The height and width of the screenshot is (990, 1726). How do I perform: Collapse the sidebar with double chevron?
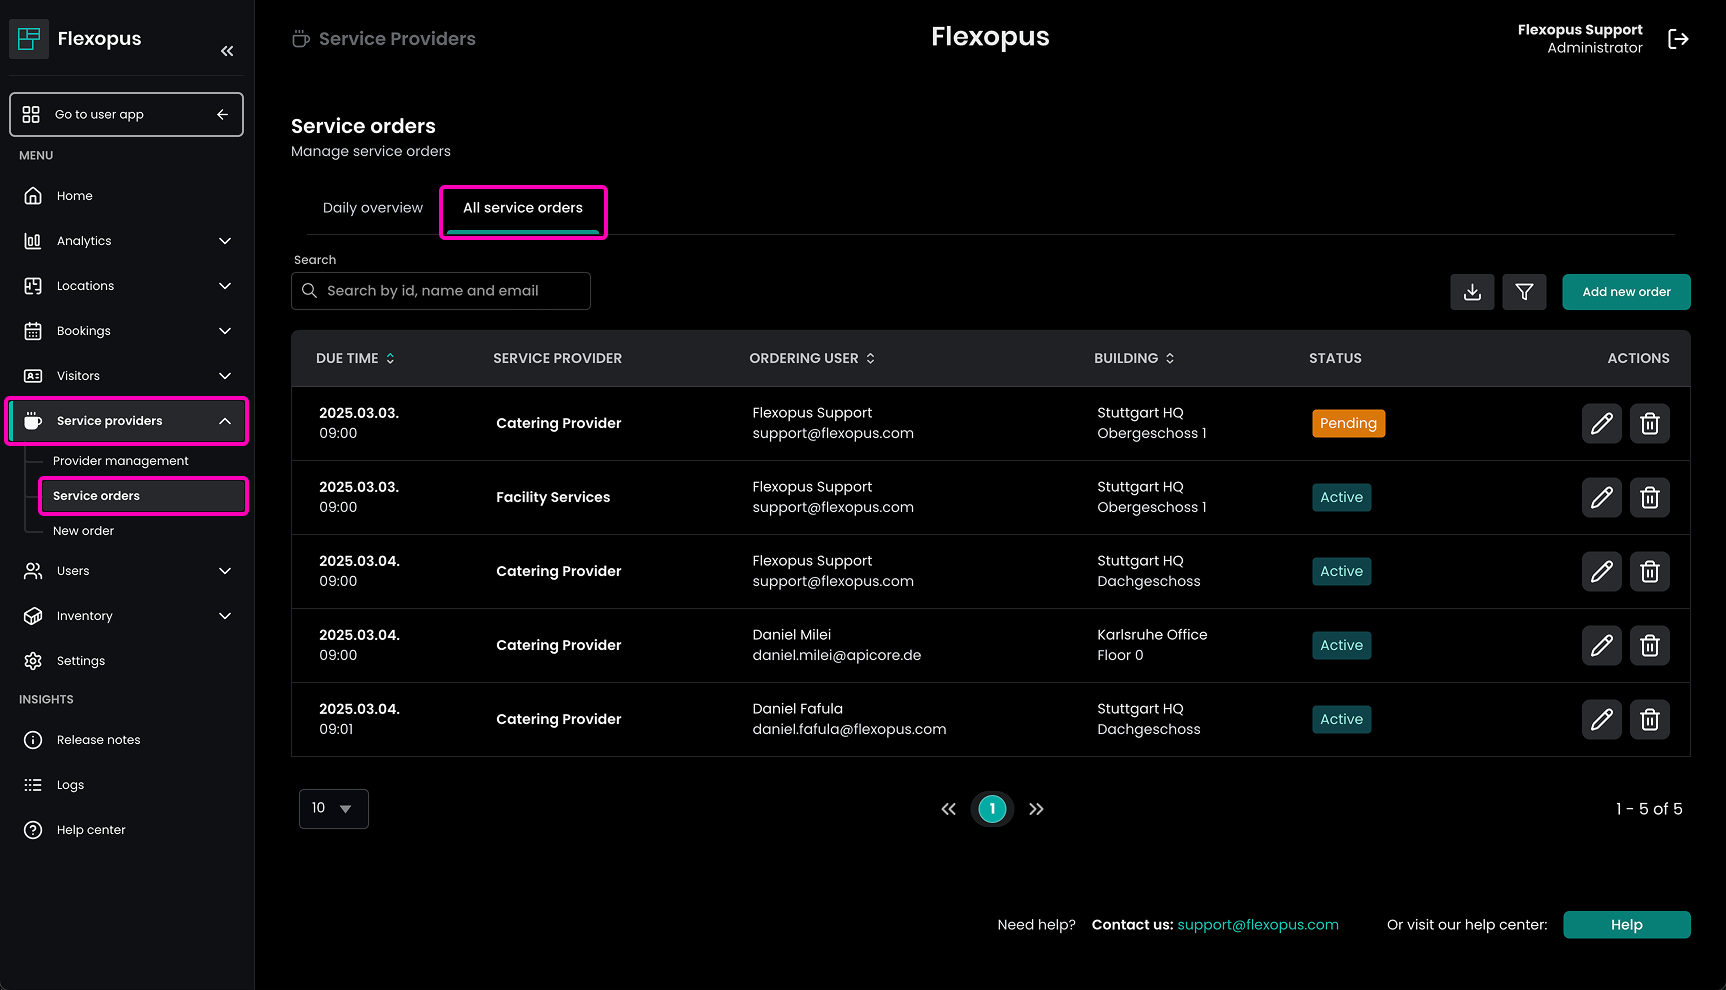227,51
